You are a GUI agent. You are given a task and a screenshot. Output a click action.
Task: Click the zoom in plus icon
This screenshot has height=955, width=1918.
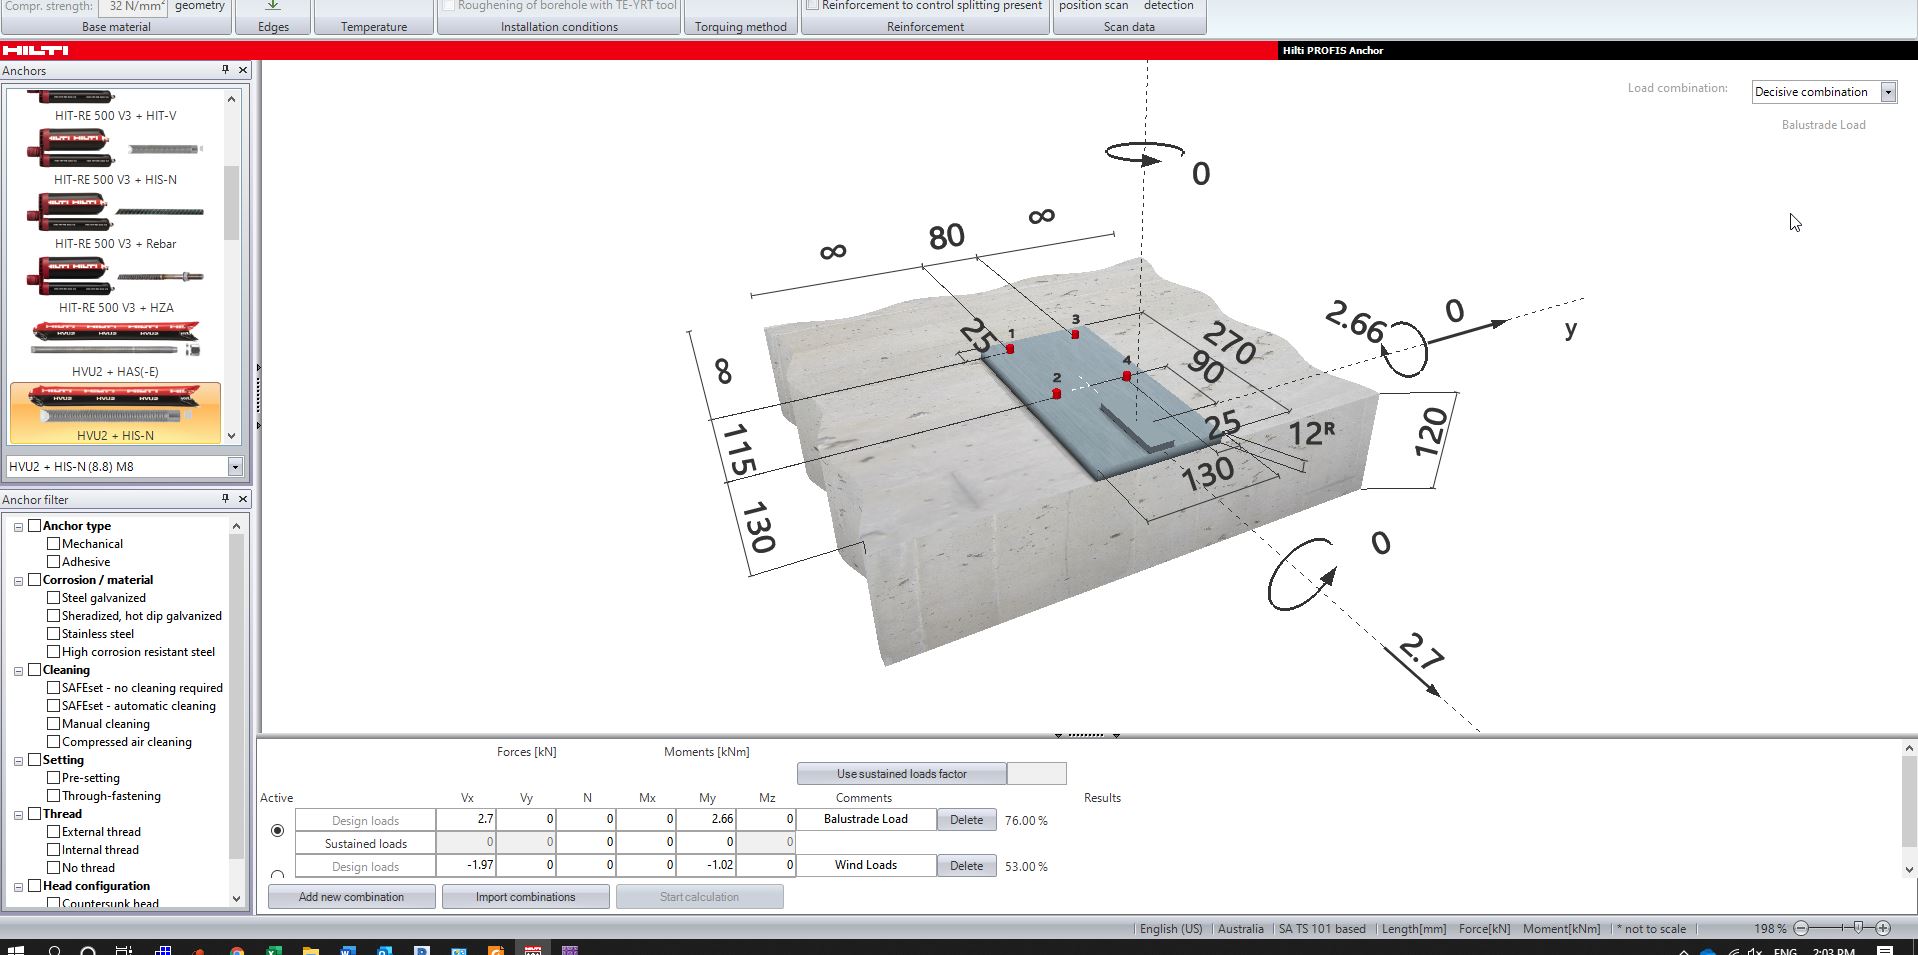(x=1883, y=928)
